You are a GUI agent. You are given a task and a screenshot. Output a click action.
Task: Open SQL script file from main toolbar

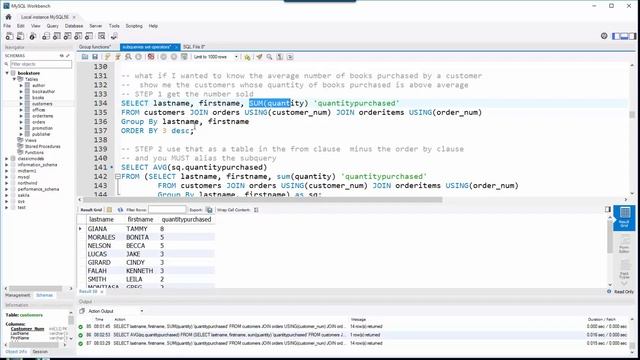pos(20,36)
